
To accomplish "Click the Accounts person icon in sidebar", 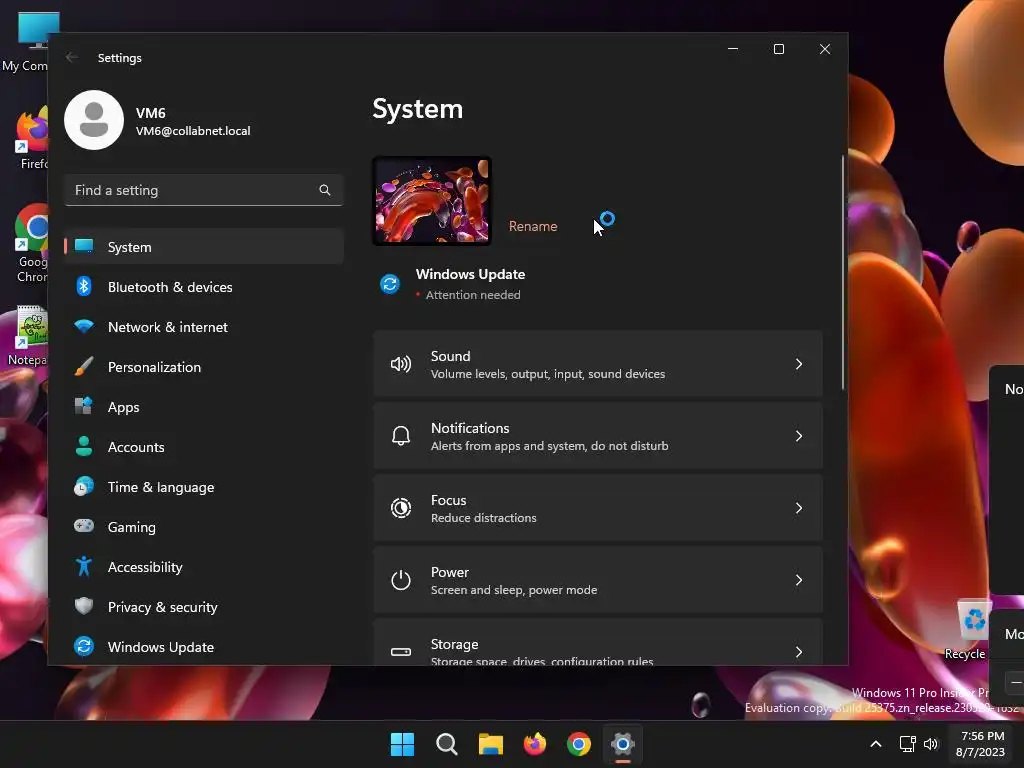I will pyautogui.click(x=84, y=446).
